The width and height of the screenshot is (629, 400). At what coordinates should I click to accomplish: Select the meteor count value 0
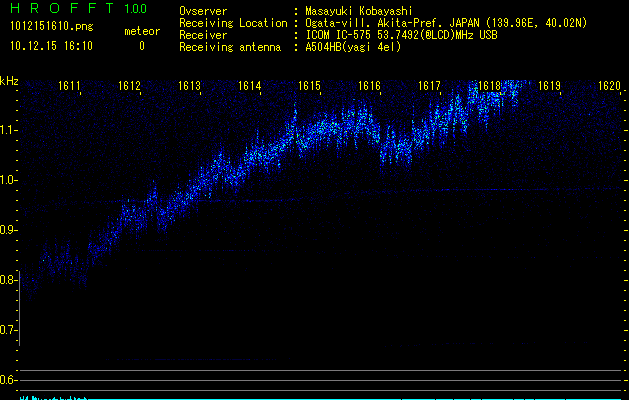click(142, 46)
